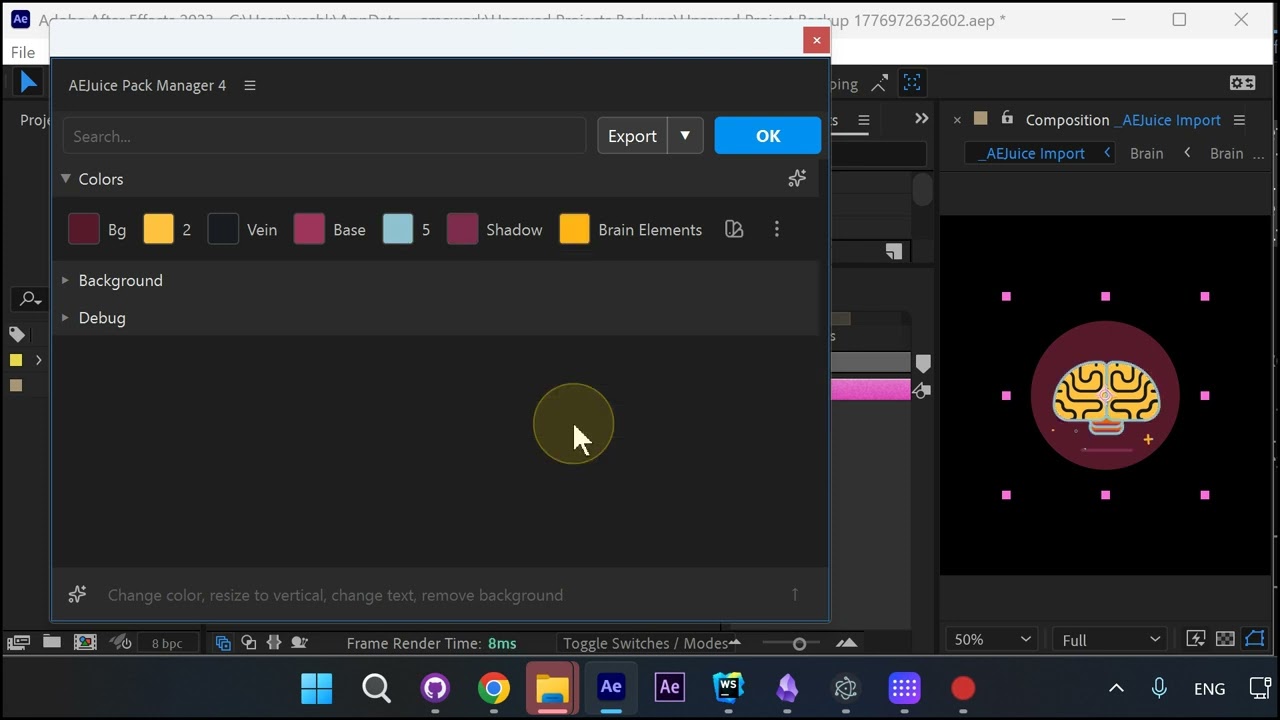Zoom in timeline with large mountains icon
This screenshot has width=1280, height=720.
(847, 643)
